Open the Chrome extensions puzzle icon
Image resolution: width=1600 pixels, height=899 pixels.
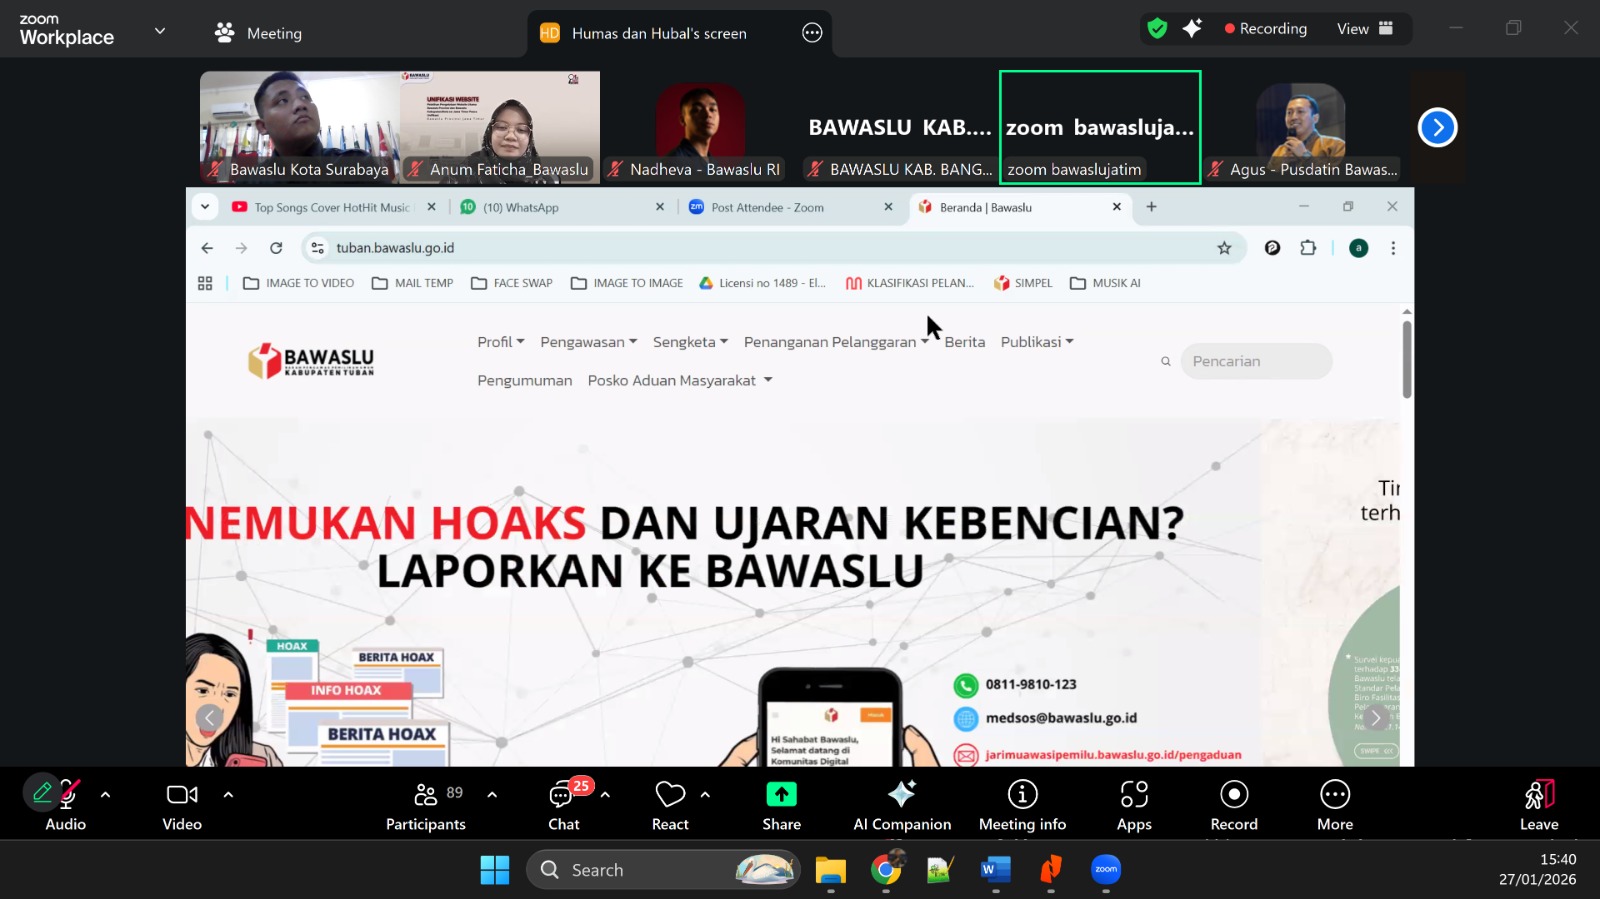pos(1308,248)
